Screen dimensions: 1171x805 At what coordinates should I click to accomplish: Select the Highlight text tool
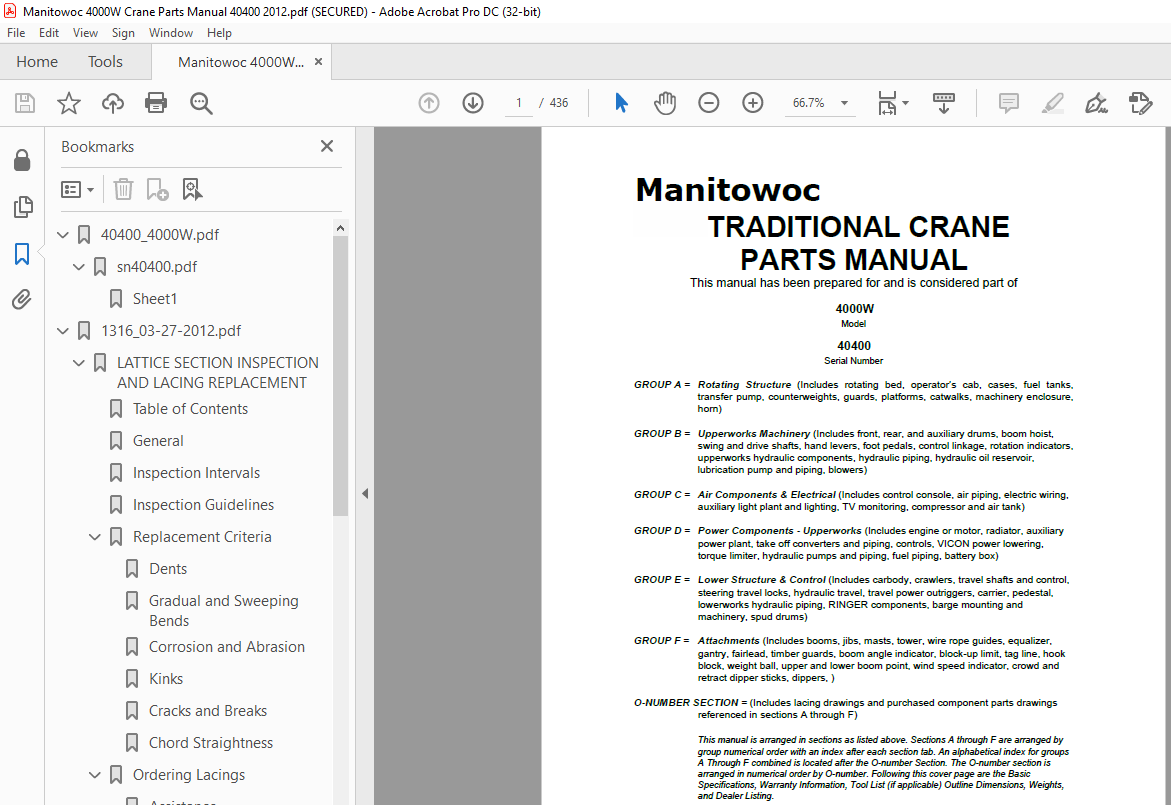click(x=1053, y=103)
